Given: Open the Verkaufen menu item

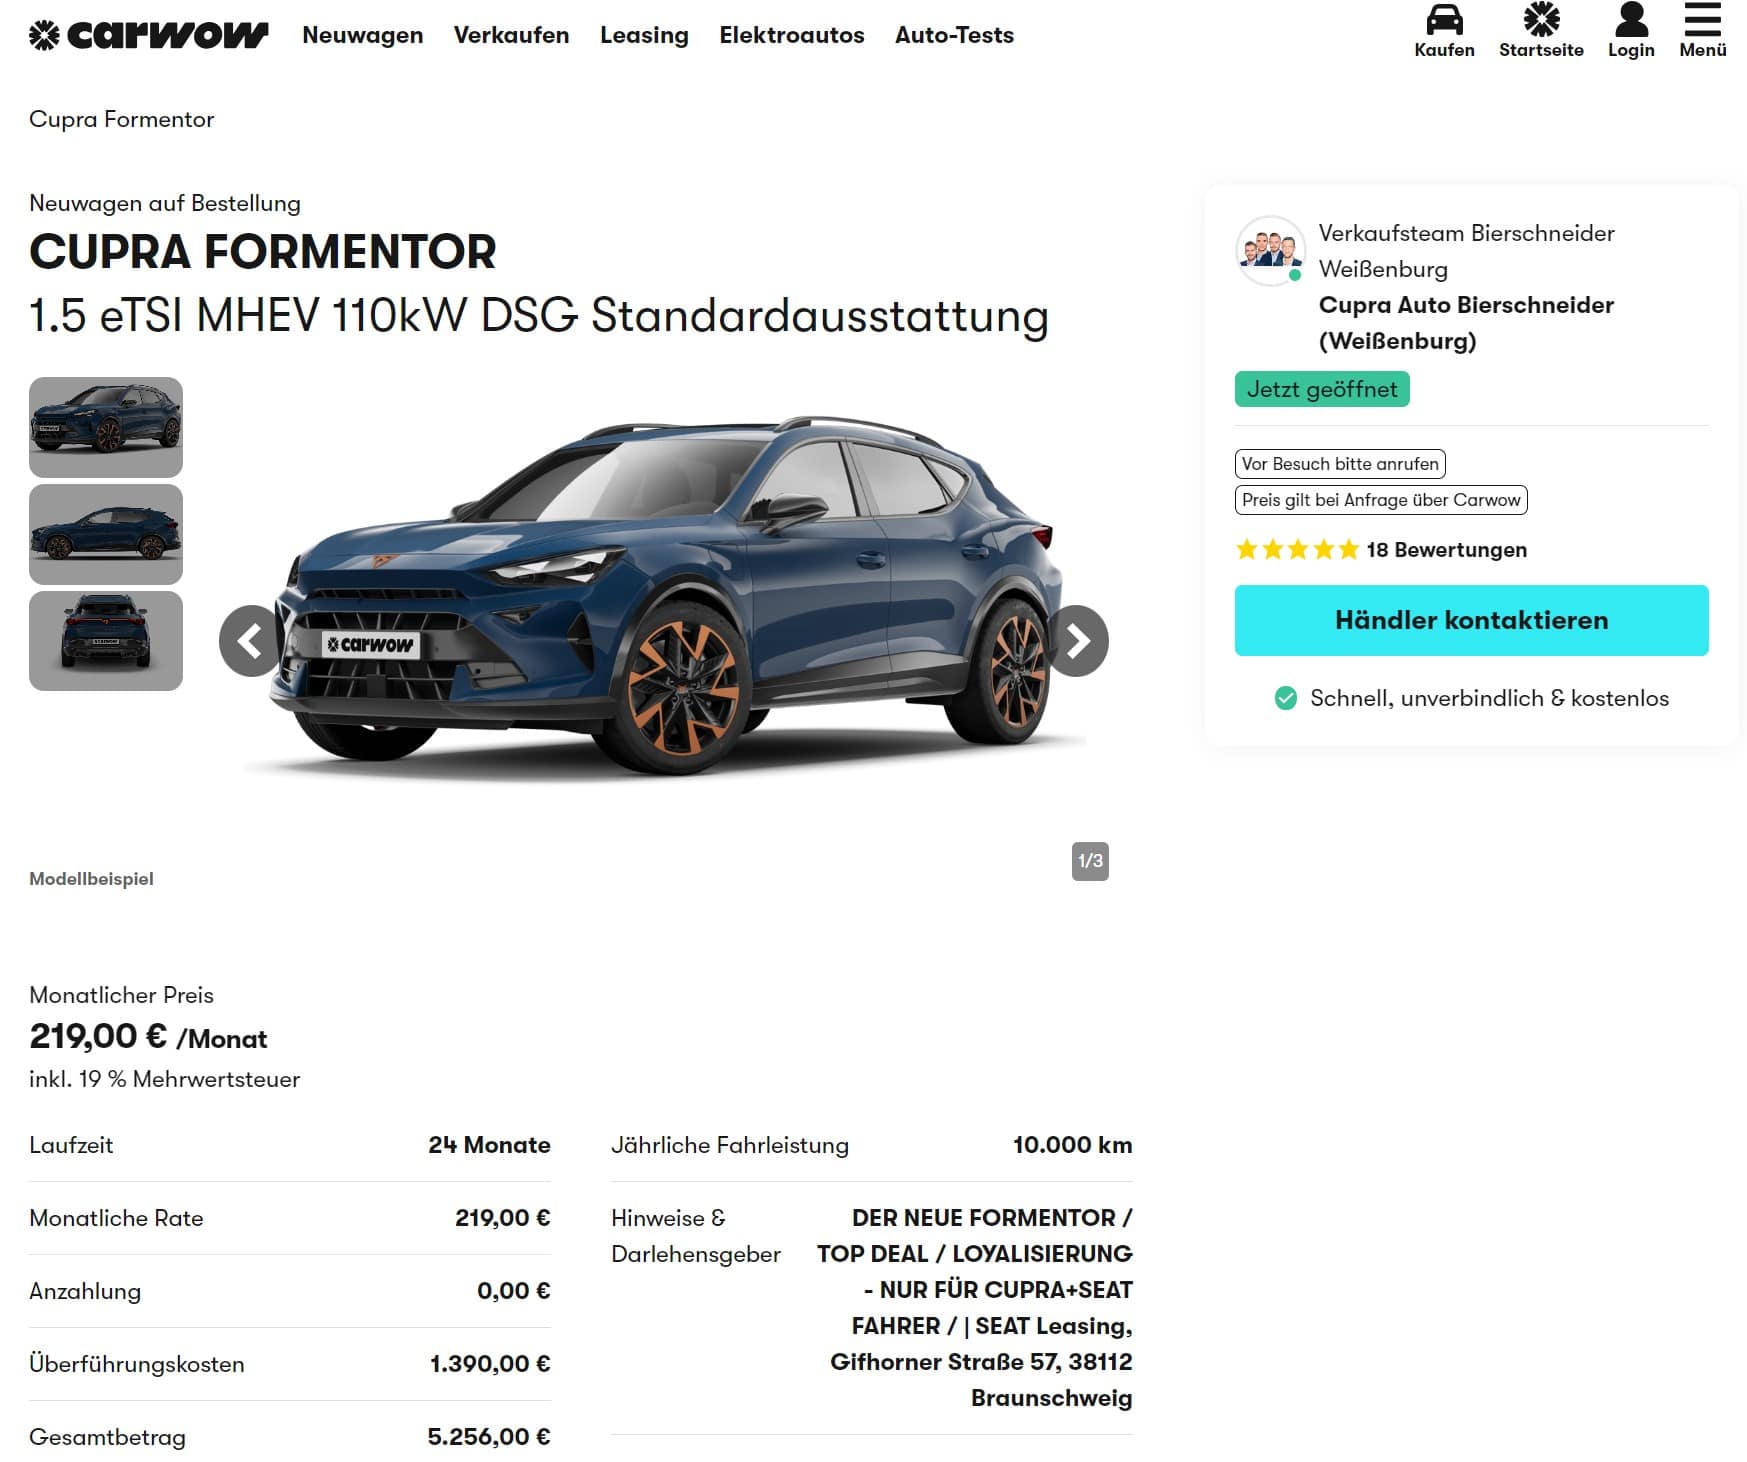Looking at the screenshot, I should coord(511,35).
